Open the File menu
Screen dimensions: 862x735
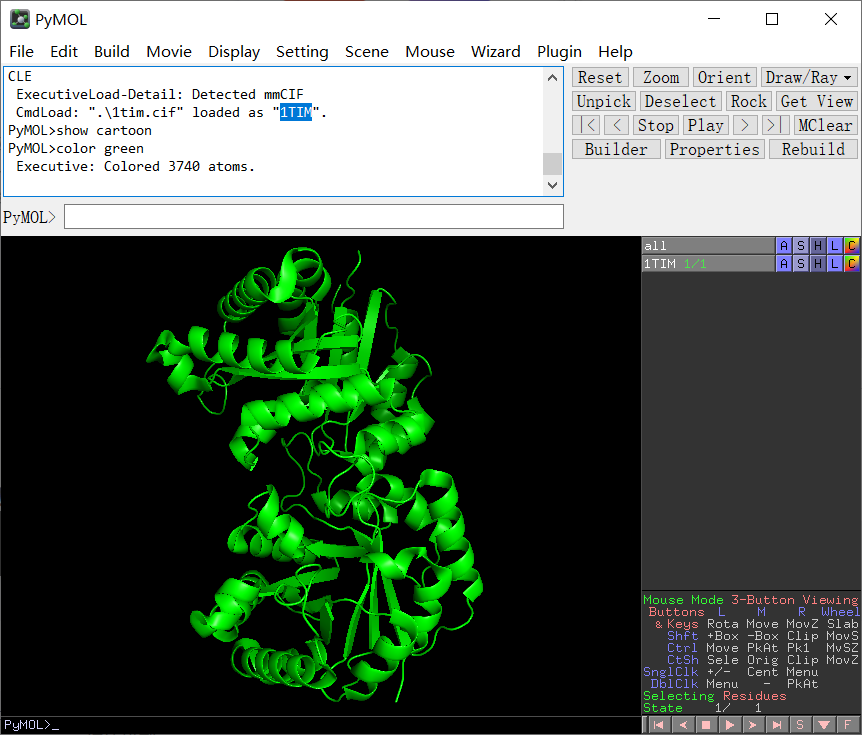point(21,52)
